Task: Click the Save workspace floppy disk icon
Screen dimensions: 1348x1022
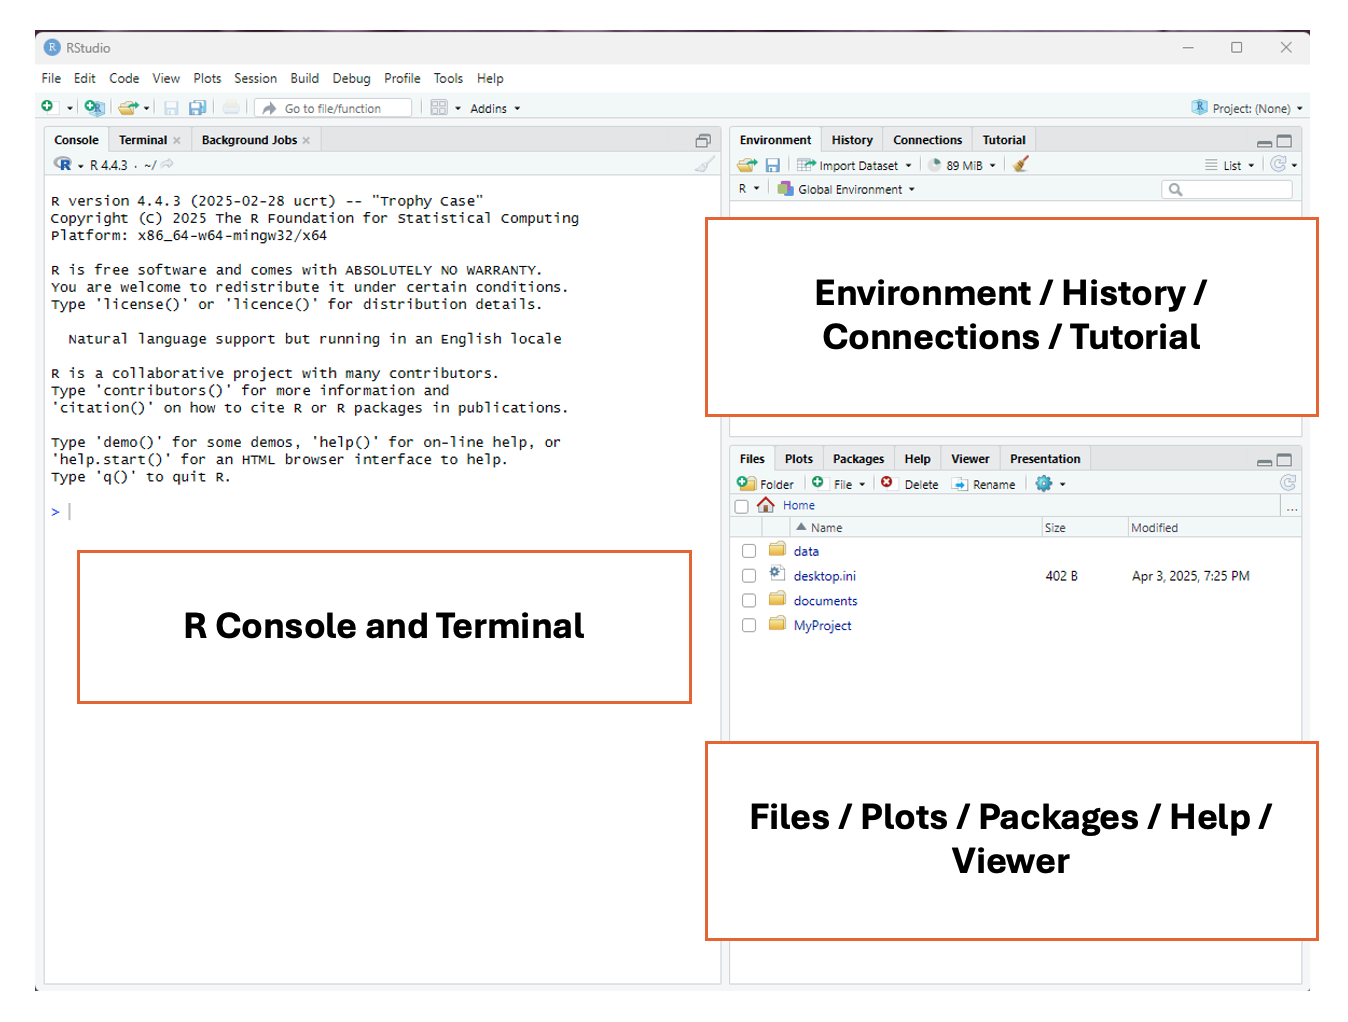Action: click(x=772, y=165)
